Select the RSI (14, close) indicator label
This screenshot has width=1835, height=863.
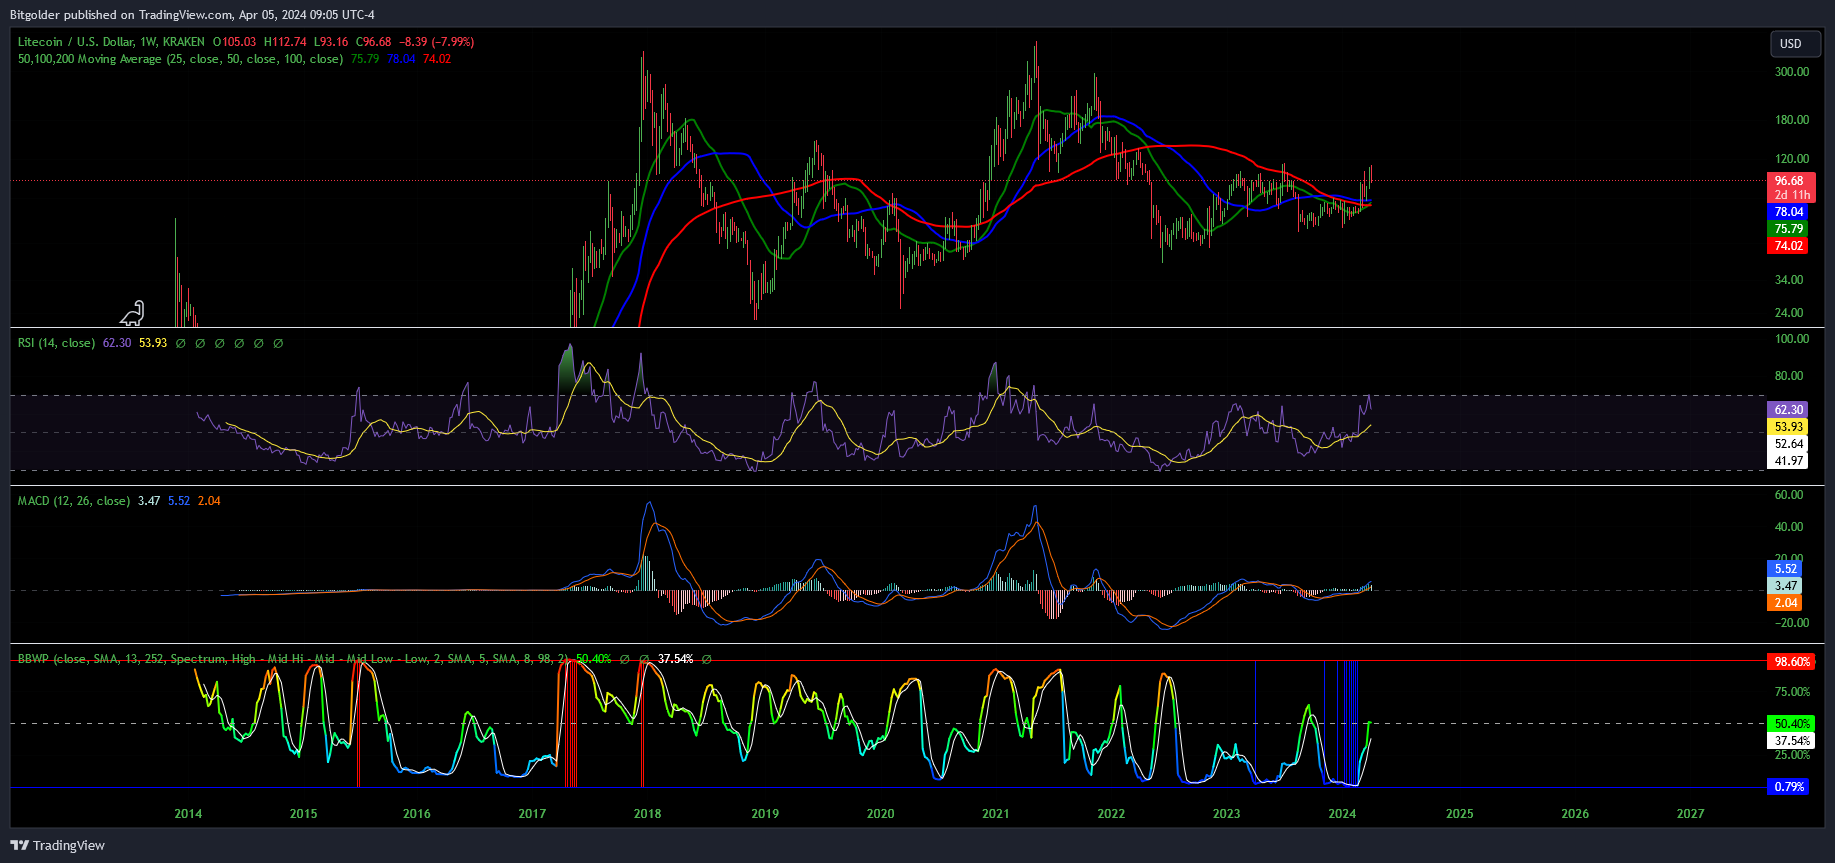point(56,343)
